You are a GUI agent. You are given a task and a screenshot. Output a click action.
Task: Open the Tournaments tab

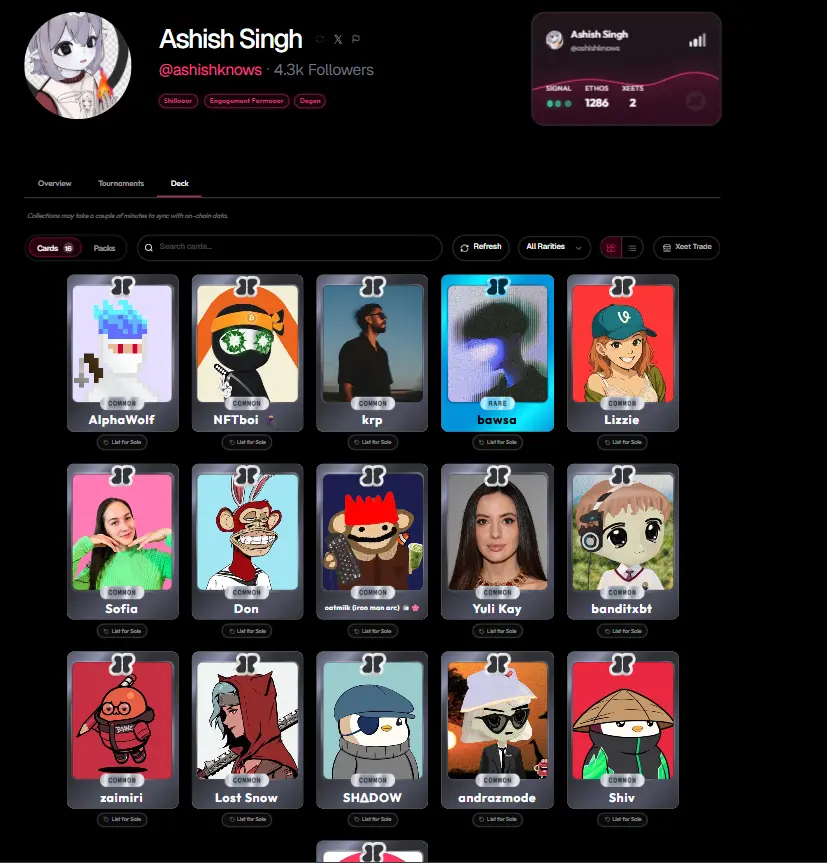tap(121, 183)
